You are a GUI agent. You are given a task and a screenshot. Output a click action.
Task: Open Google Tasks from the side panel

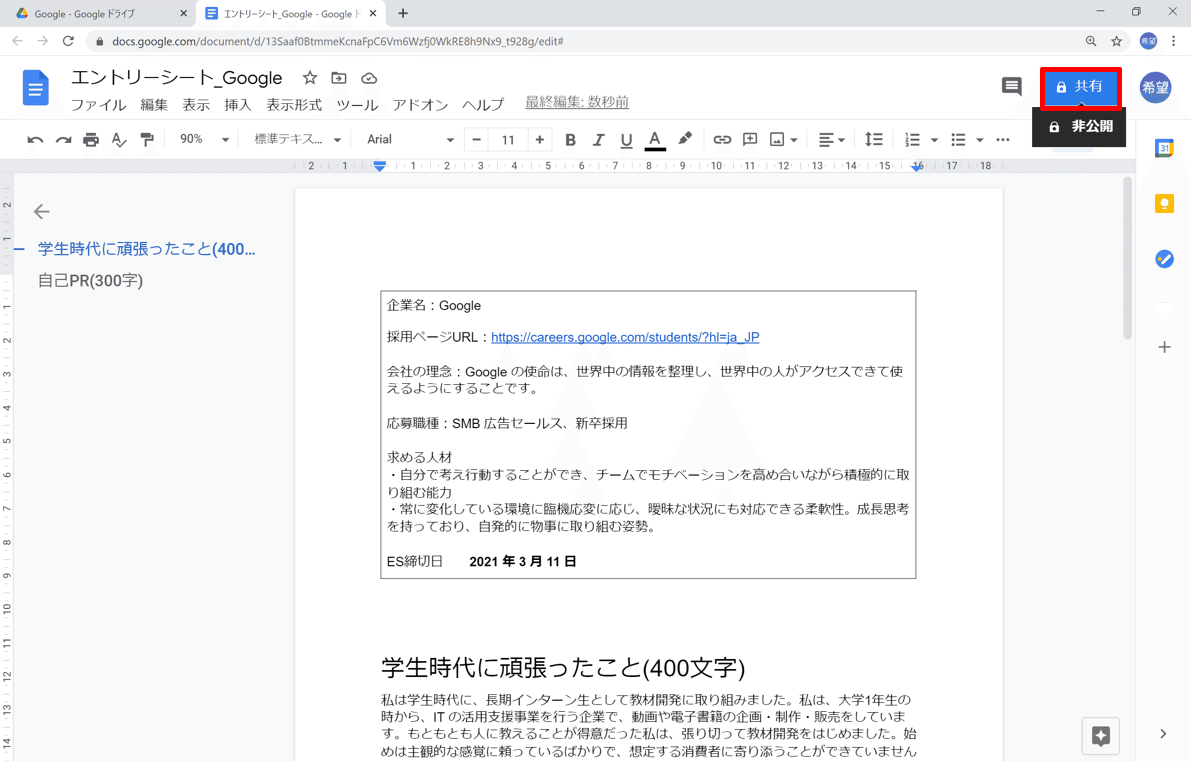coord(1164,258)
